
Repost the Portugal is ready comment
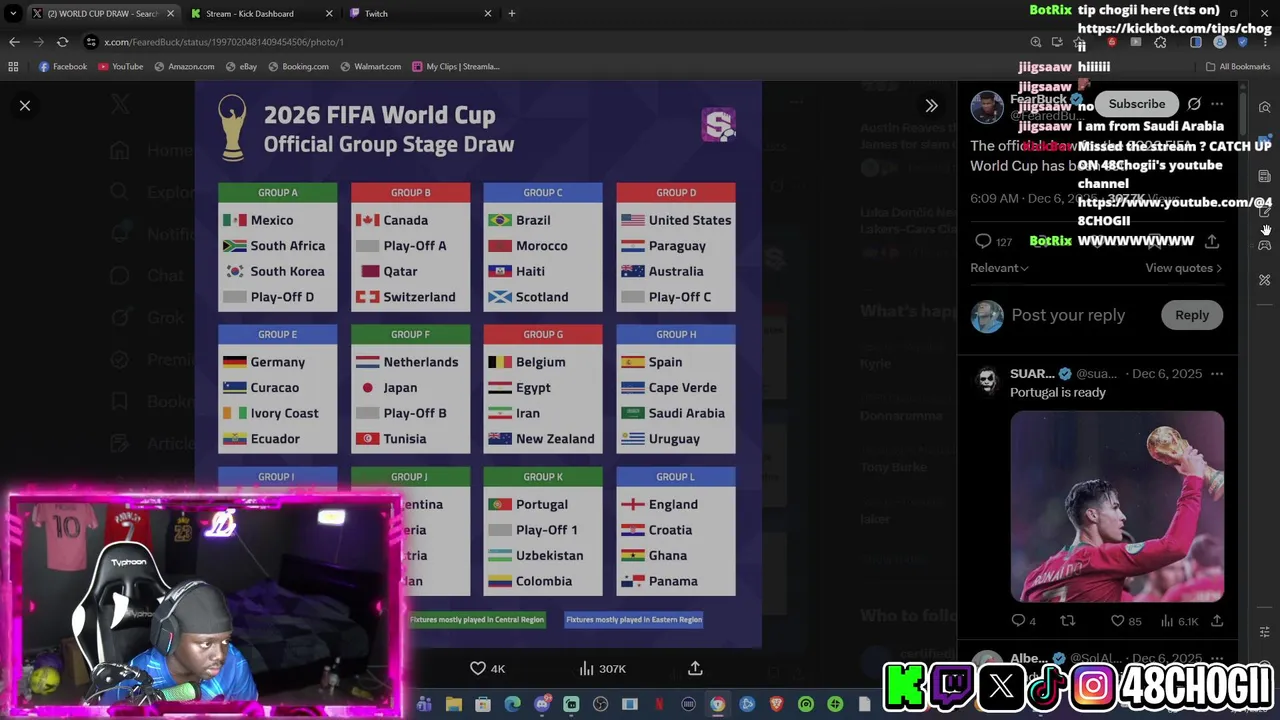(x=1068, y=621)
